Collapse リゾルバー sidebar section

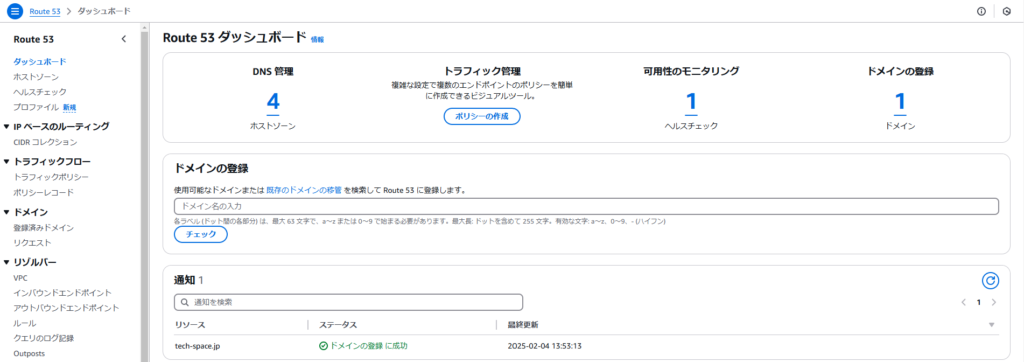[x=7, y=263]
